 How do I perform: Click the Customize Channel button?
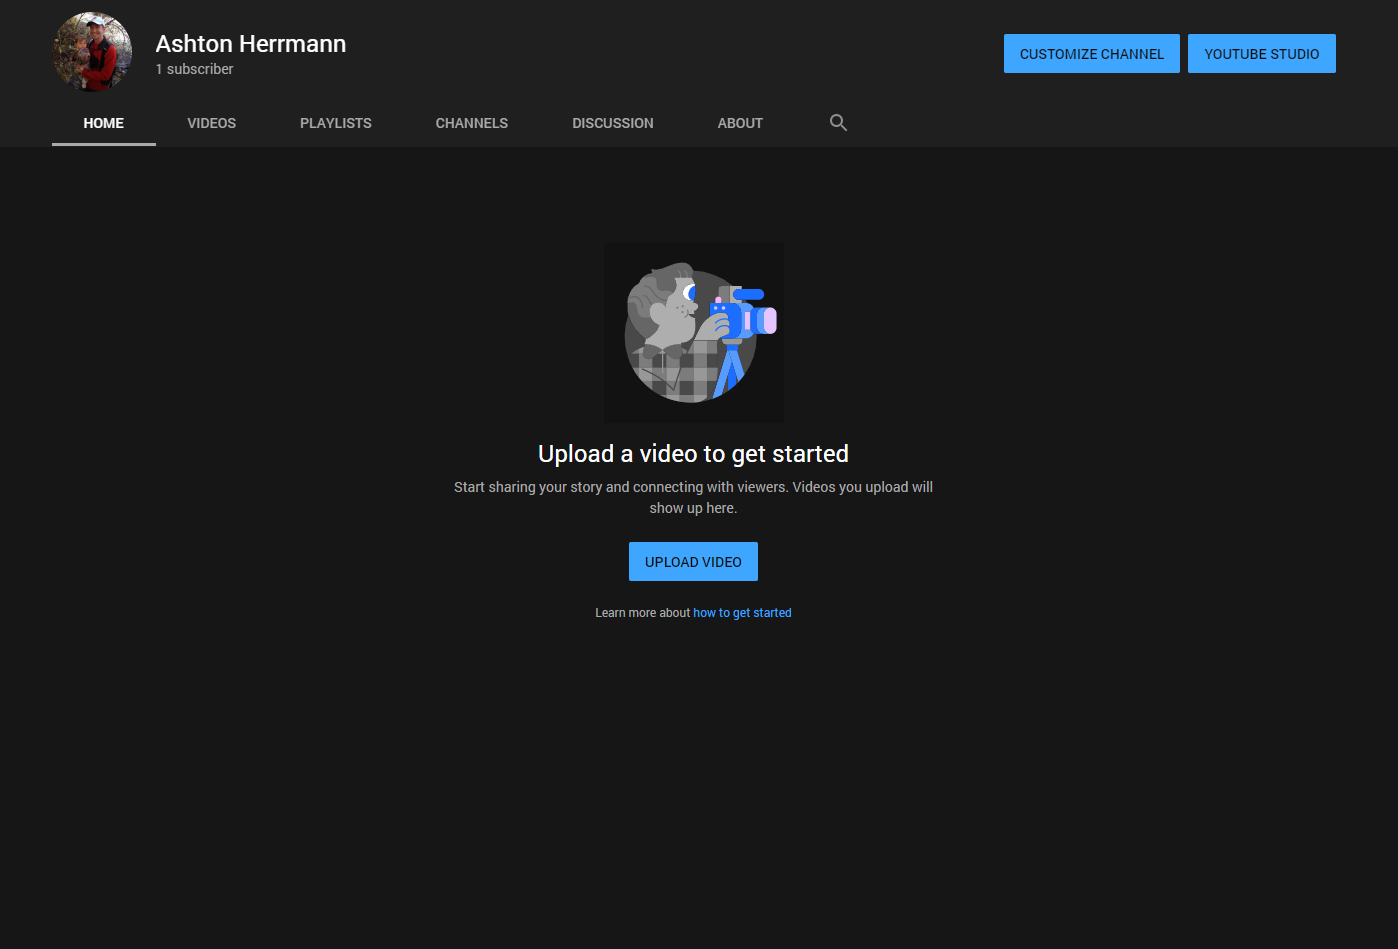[1092, 54]
